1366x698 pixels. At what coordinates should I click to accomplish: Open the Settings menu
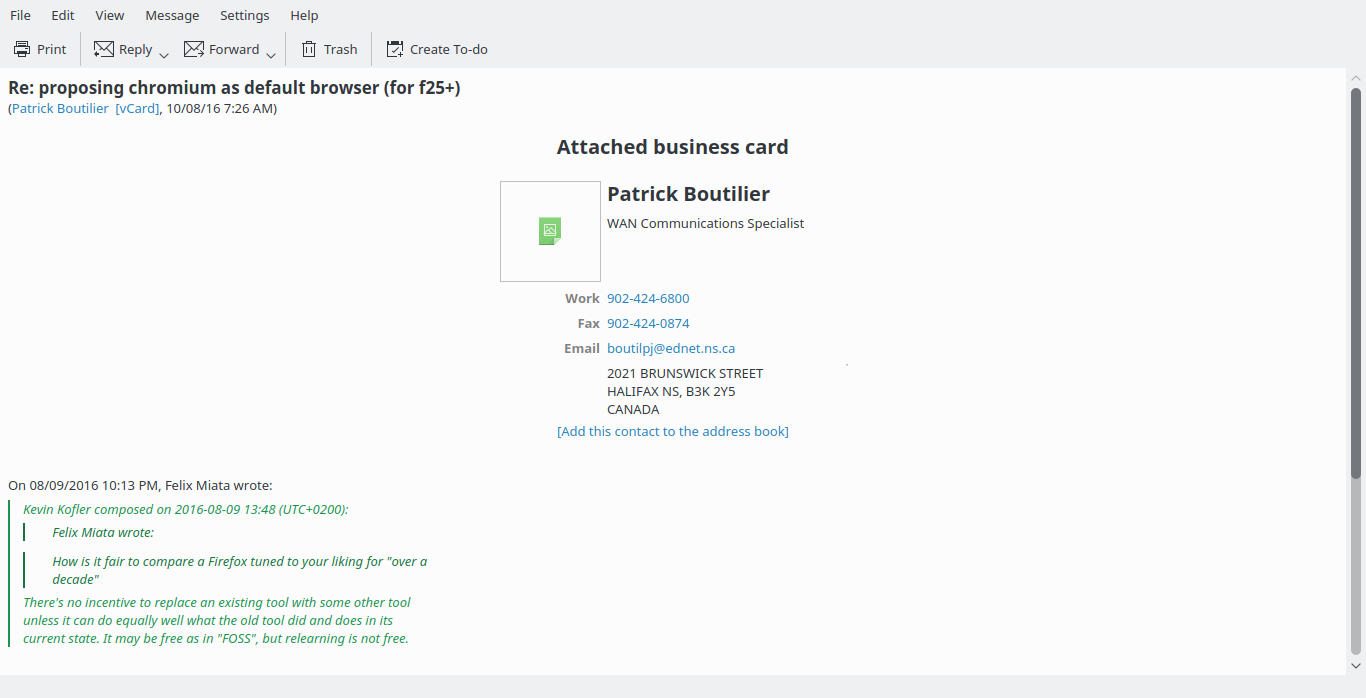tap(245, 15)
